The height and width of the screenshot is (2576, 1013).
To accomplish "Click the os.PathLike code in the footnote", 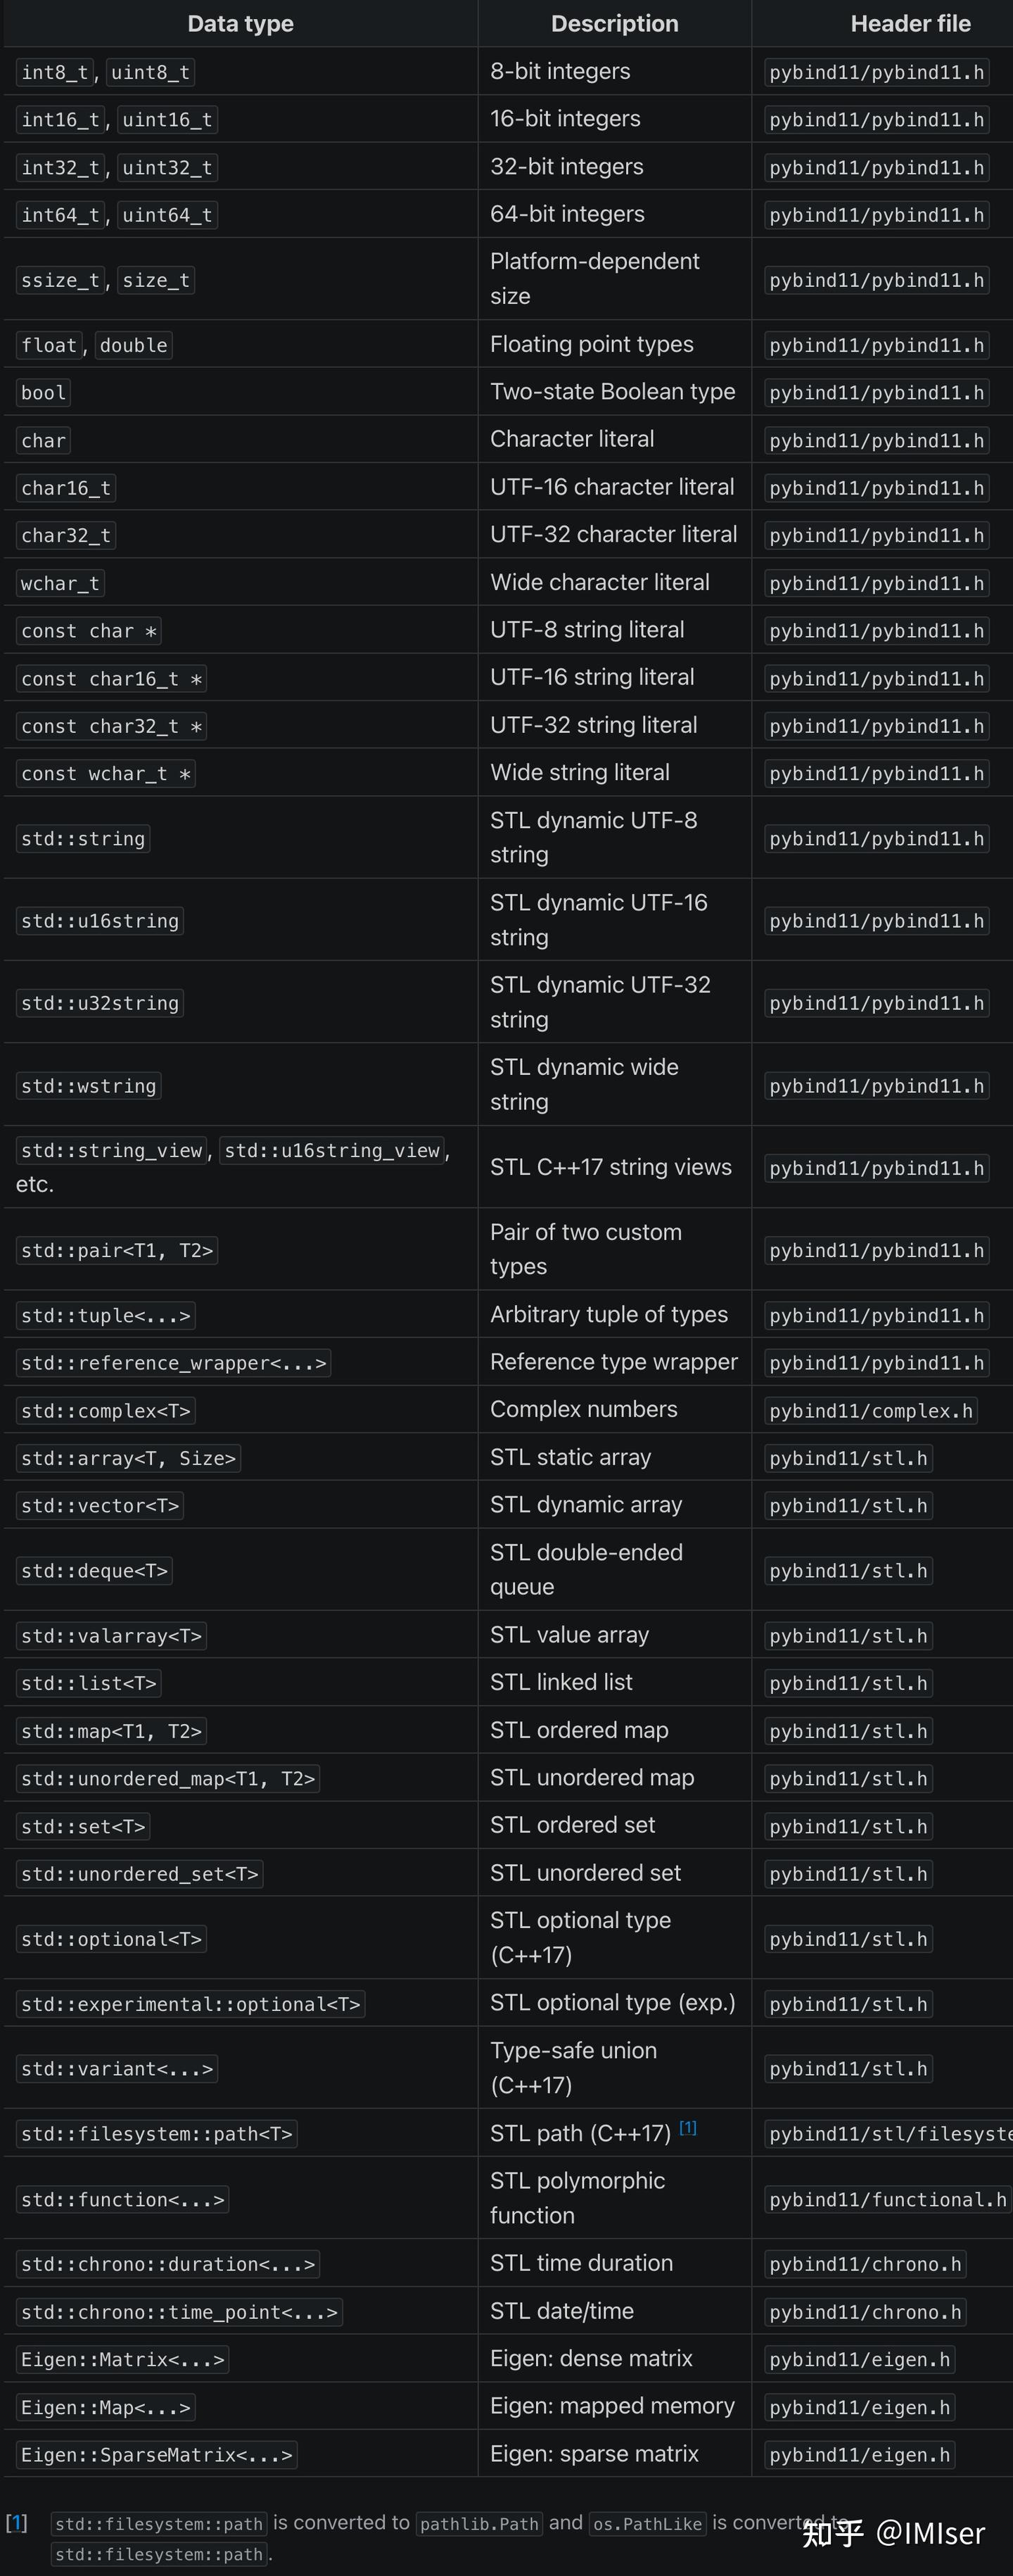I will pos(648,2524).
